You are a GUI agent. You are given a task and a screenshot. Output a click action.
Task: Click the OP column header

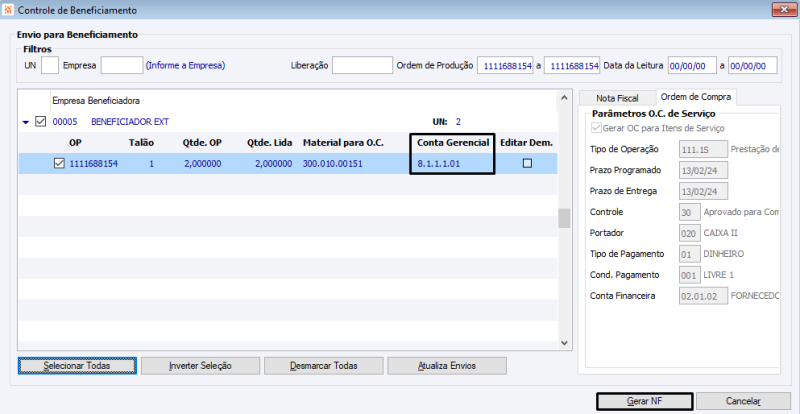click(x=75, y=143)
